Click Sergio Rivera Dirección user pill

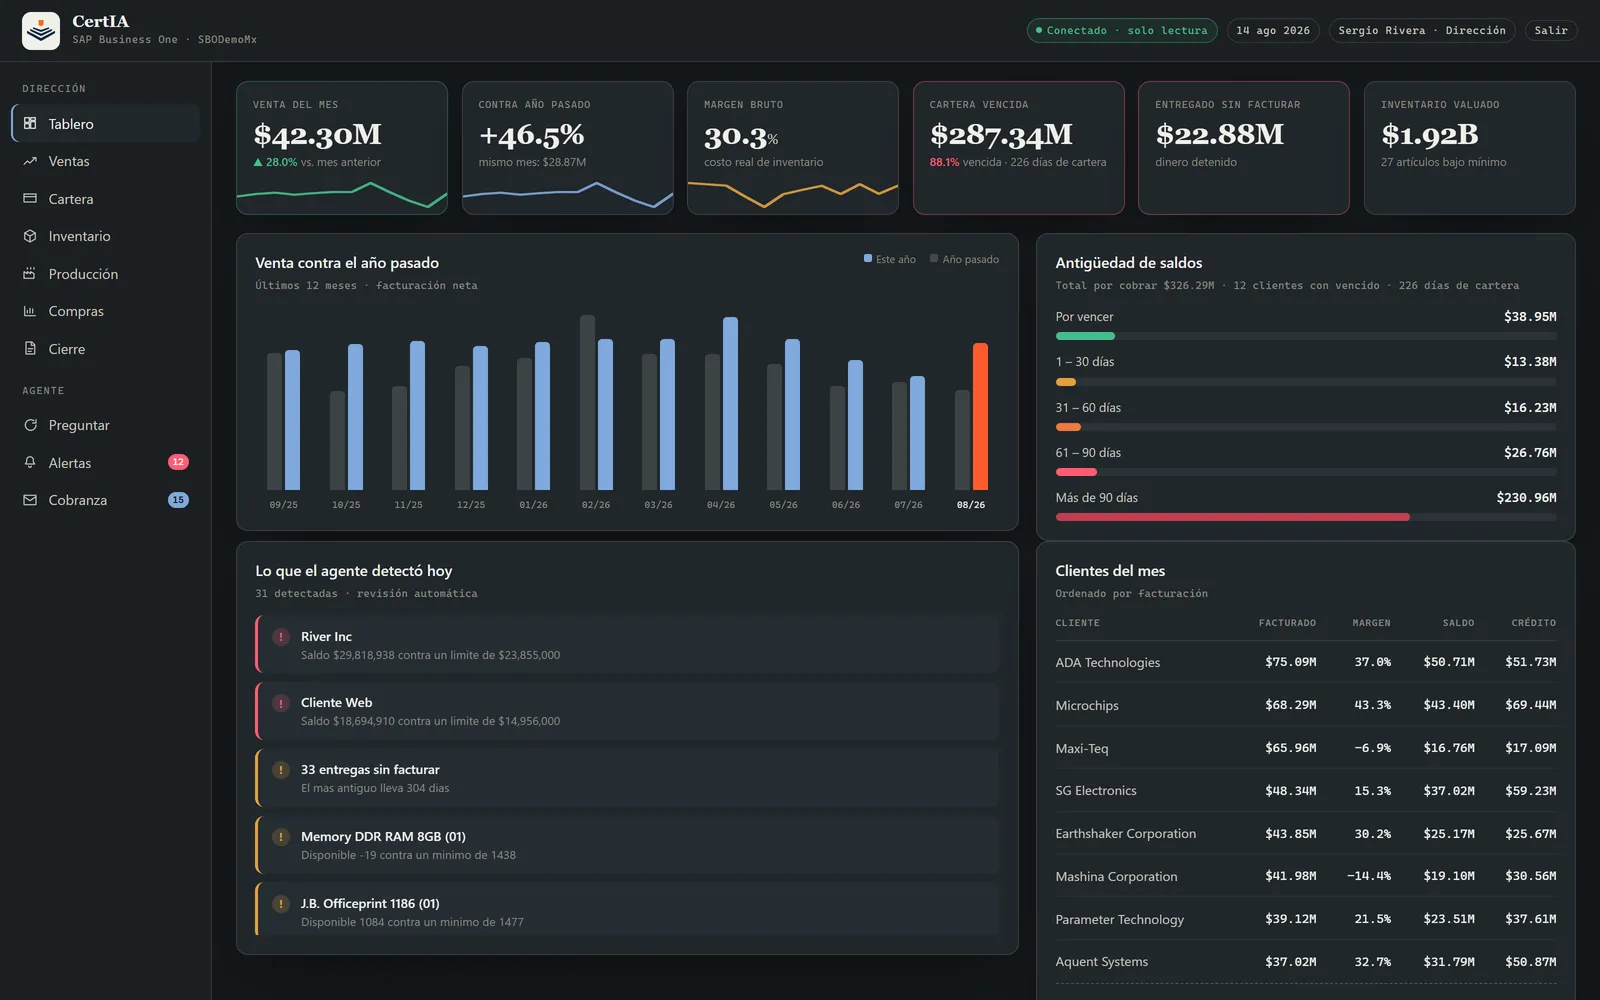tap(1421, 31)
